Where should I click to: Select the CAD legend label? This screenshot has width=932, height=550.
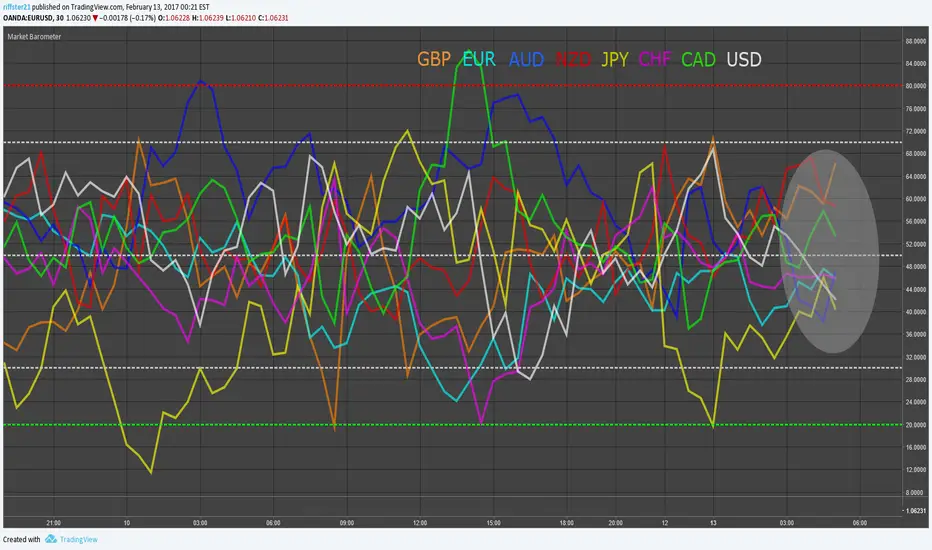click(698, 59)
